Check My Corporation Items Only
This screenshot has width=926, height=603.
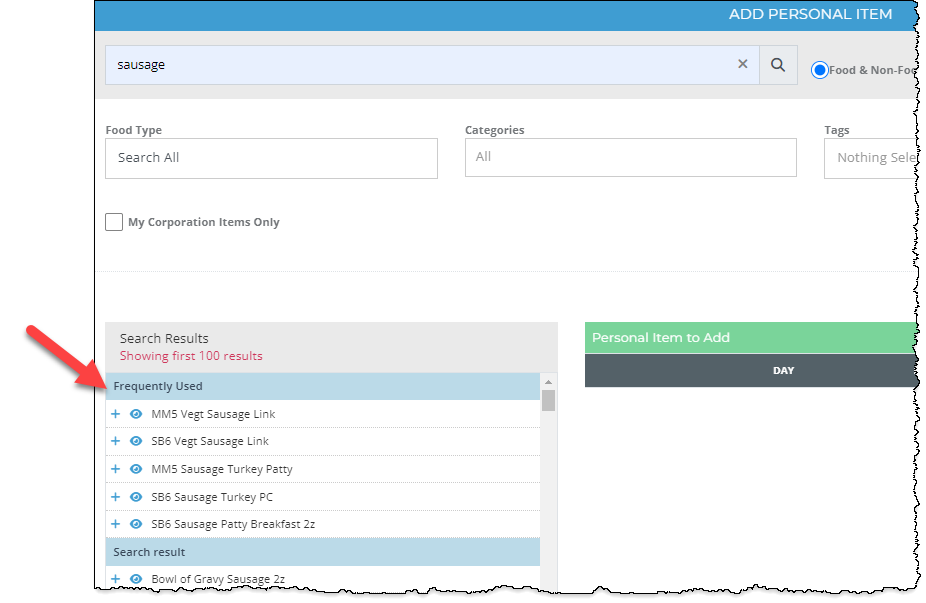114,222
